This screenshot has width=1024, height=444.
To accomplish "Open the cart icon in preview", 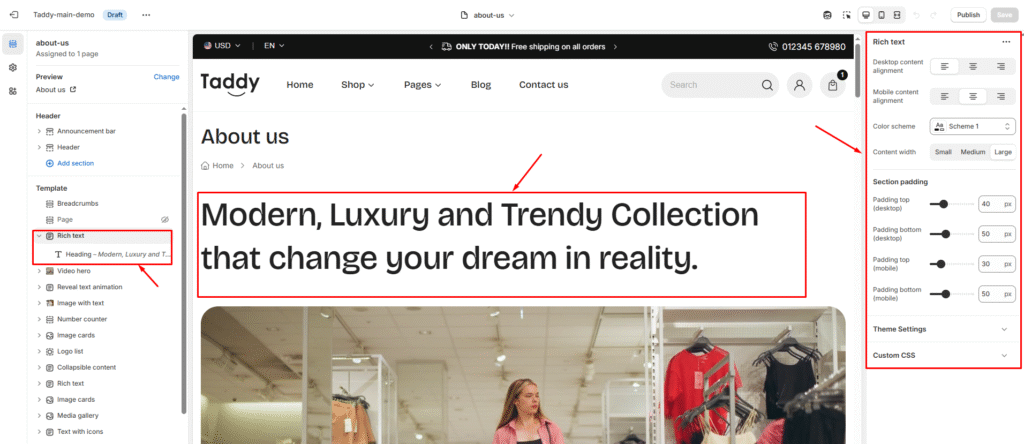I will 833,85.
